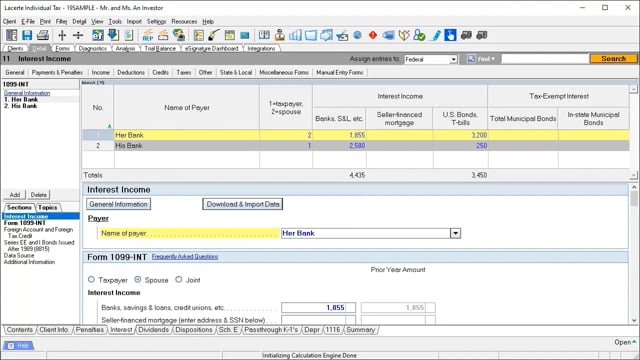
Task: Click the Add button
Action: 15,195
